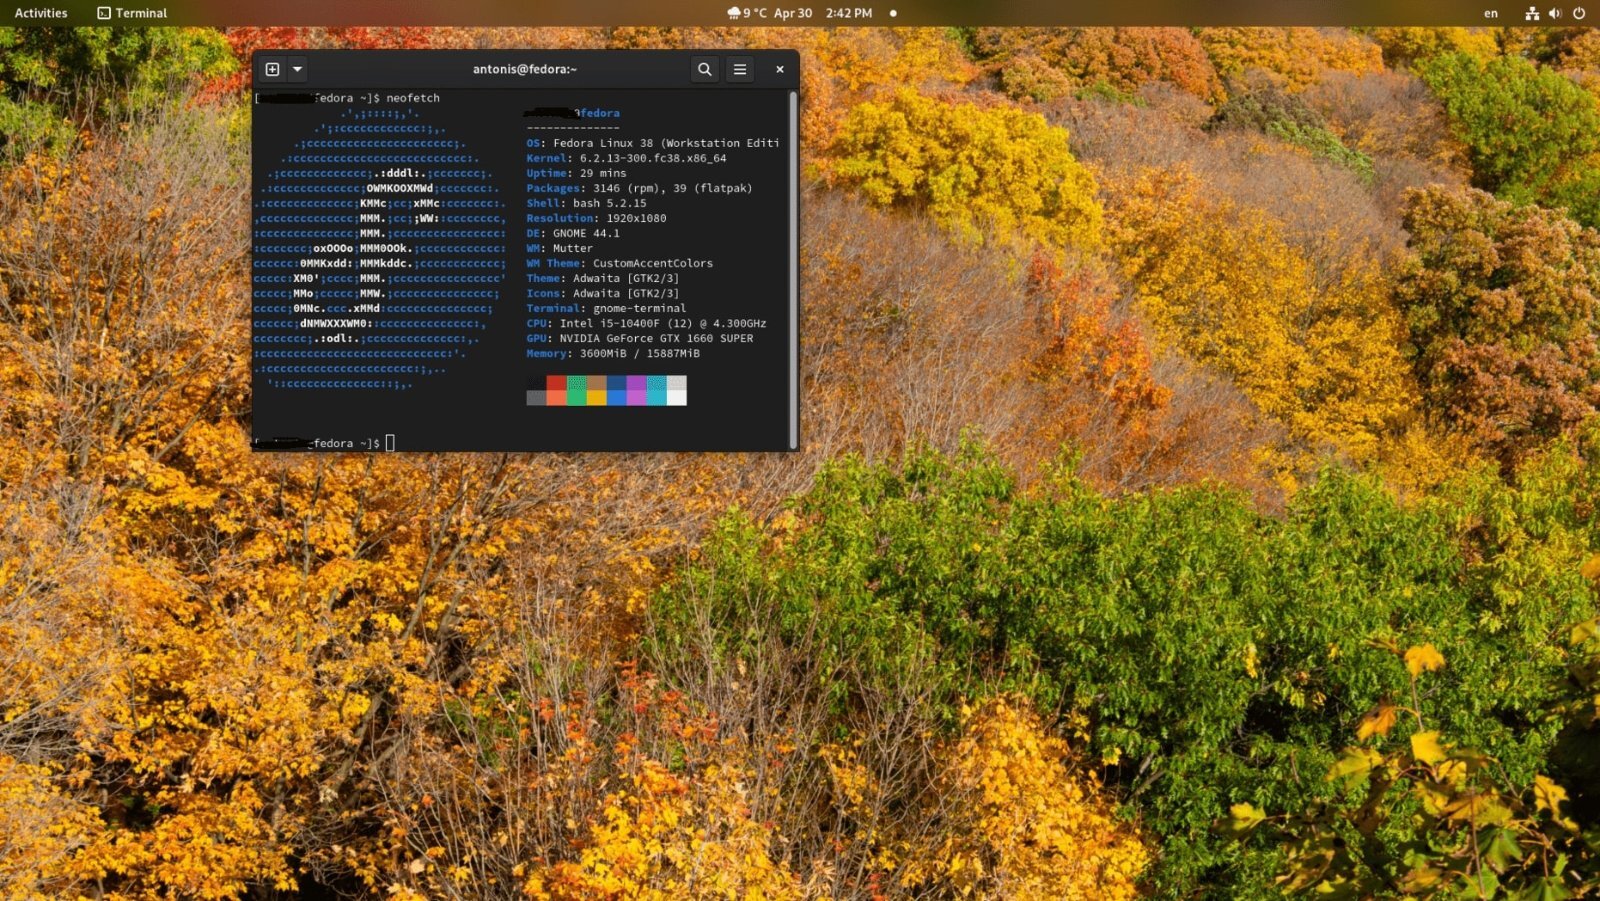
Task: Open the 'en' keyboard layout menu
Action: (1491, 13)
